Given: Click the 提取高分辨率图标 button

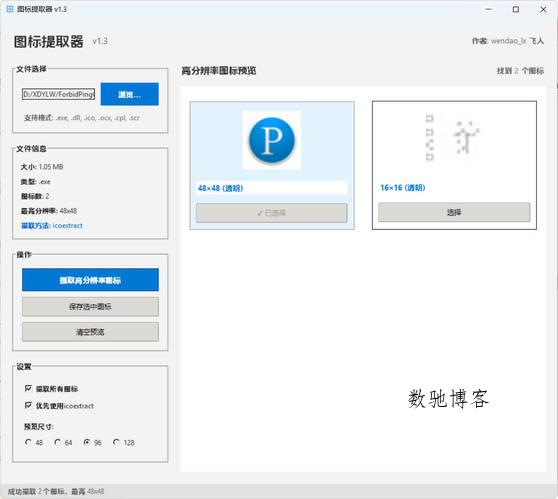Looking at the screenshot, I should (90, 280).
